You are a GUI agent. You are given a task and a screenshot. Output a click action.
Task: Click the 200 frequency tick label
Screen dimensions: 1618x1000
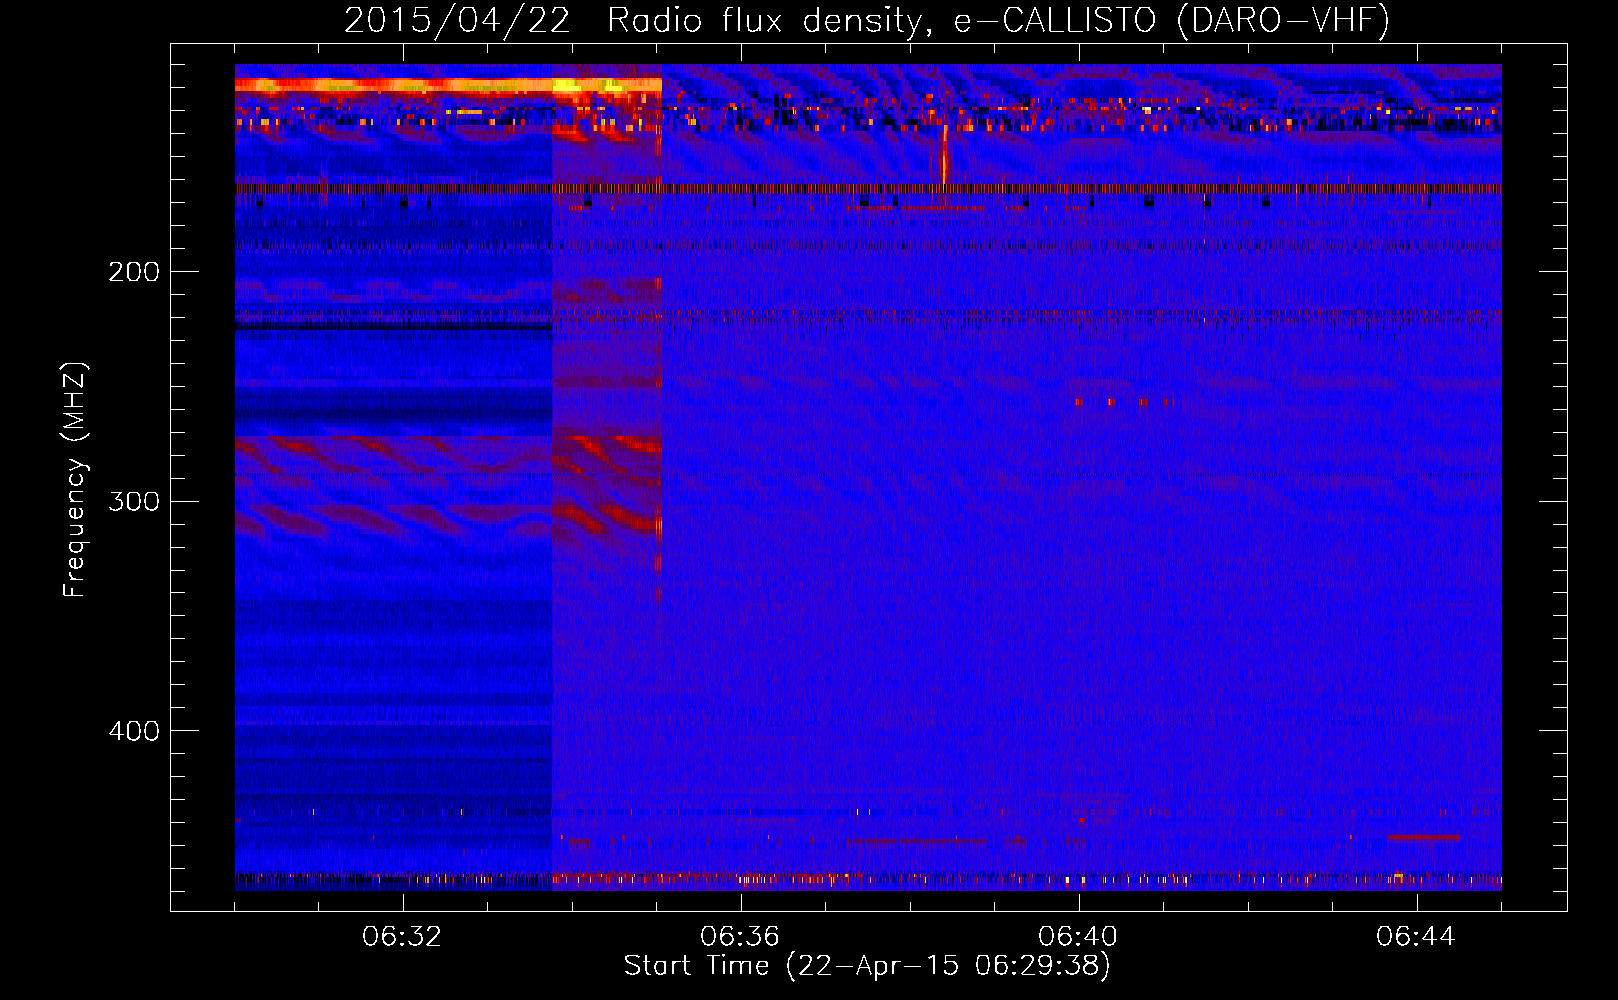[x=134, y=272]
